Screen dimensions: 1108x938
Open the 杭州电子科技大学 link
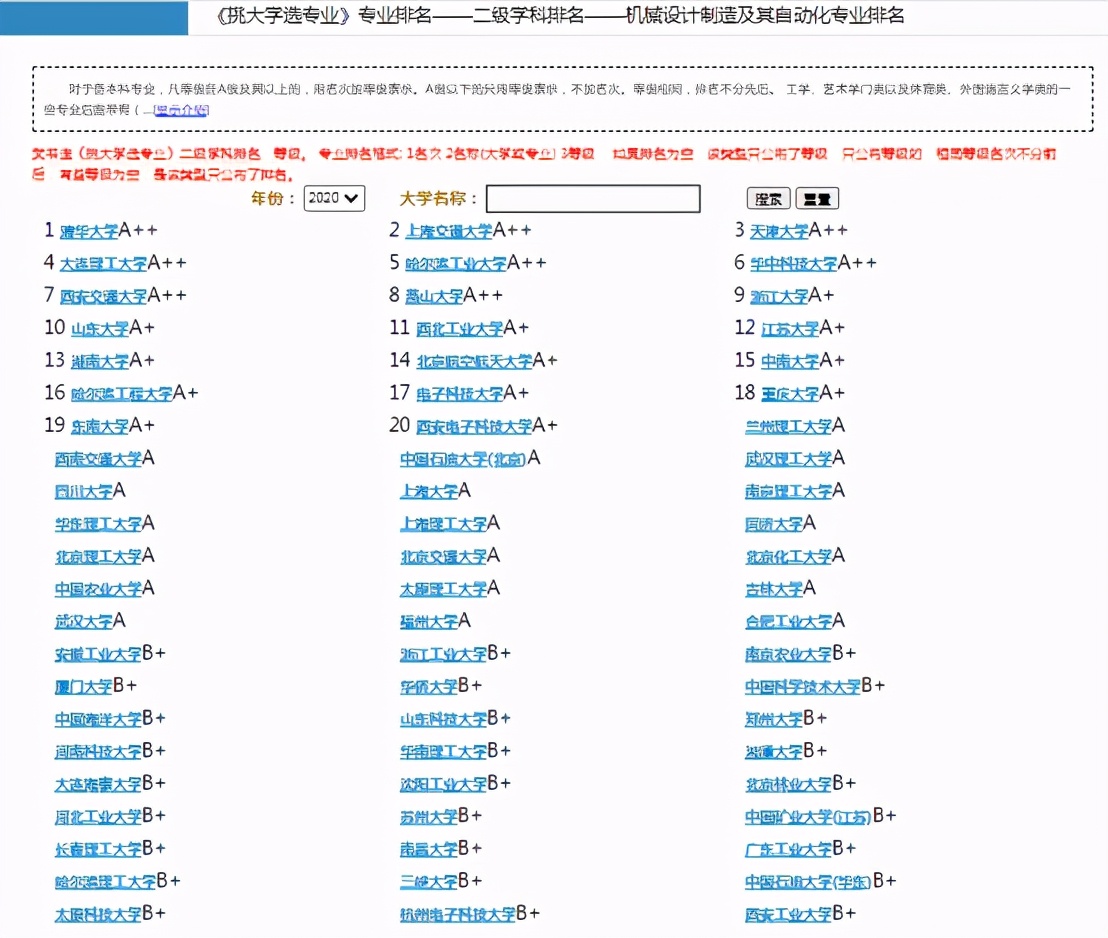tap(455, 913)
